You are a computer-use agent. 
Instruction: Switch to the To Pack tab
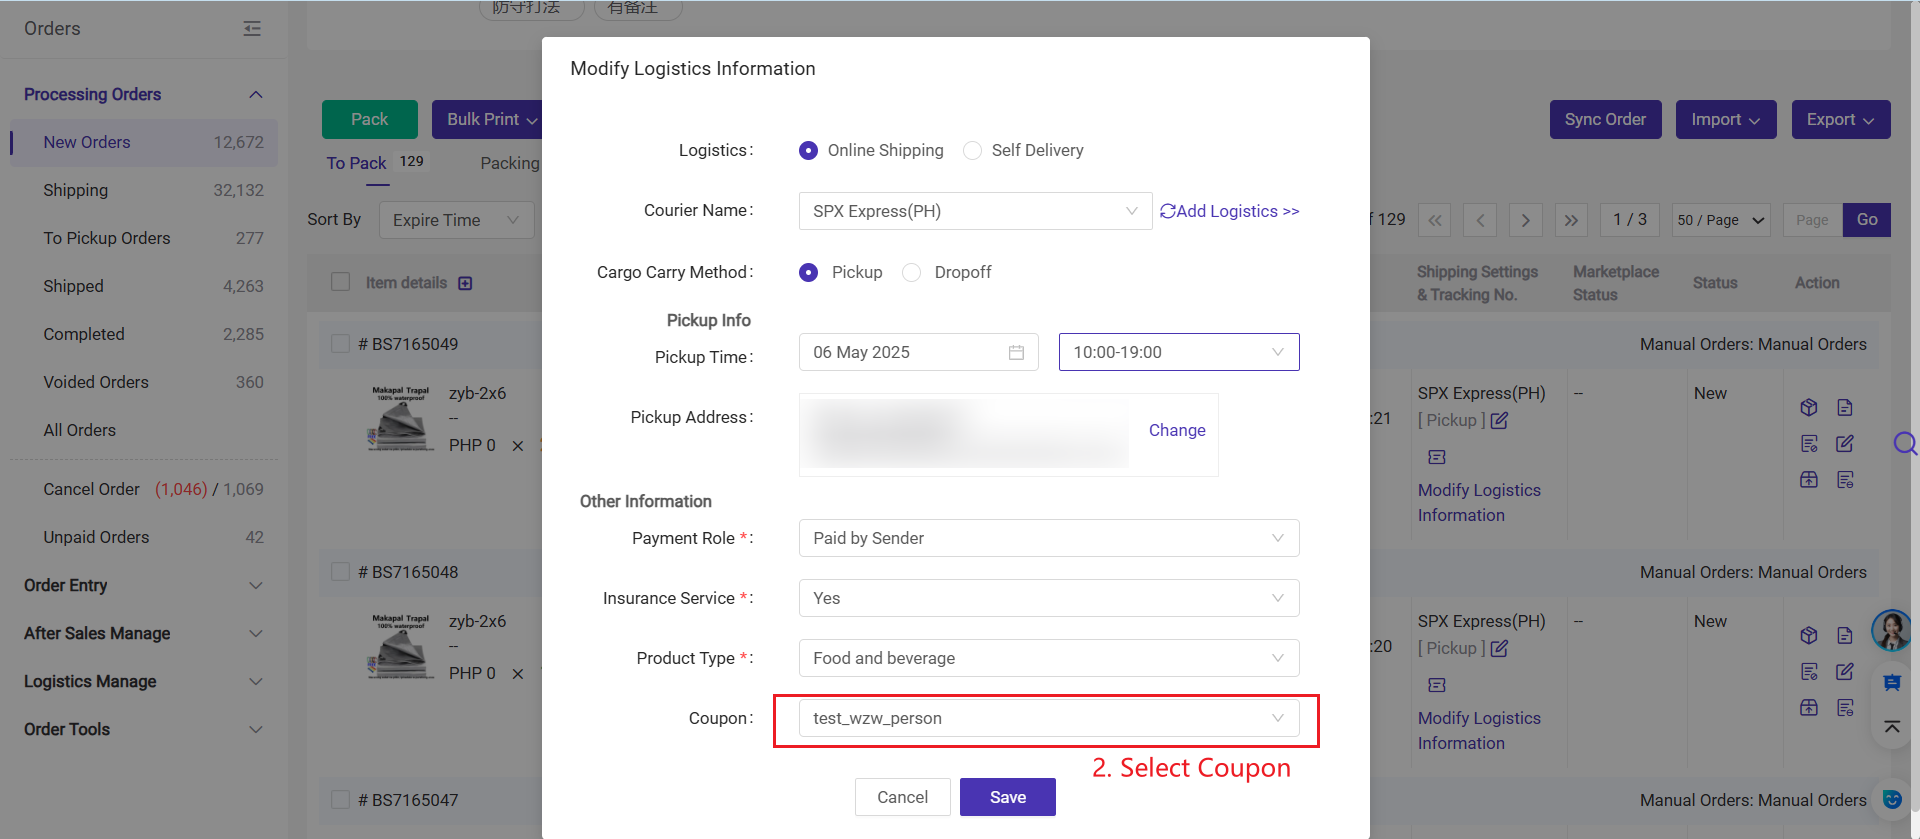(x=356, y=163)
